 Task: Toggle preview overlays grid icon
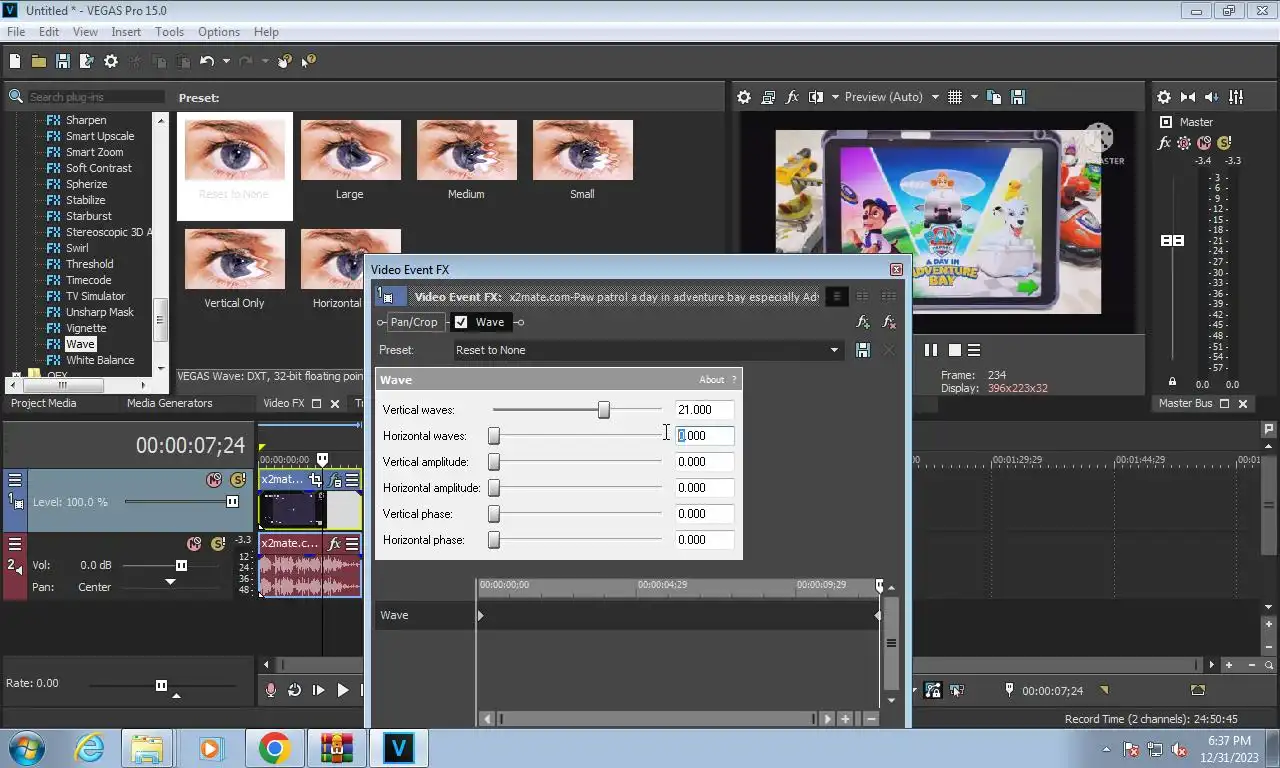click(955, 97)
